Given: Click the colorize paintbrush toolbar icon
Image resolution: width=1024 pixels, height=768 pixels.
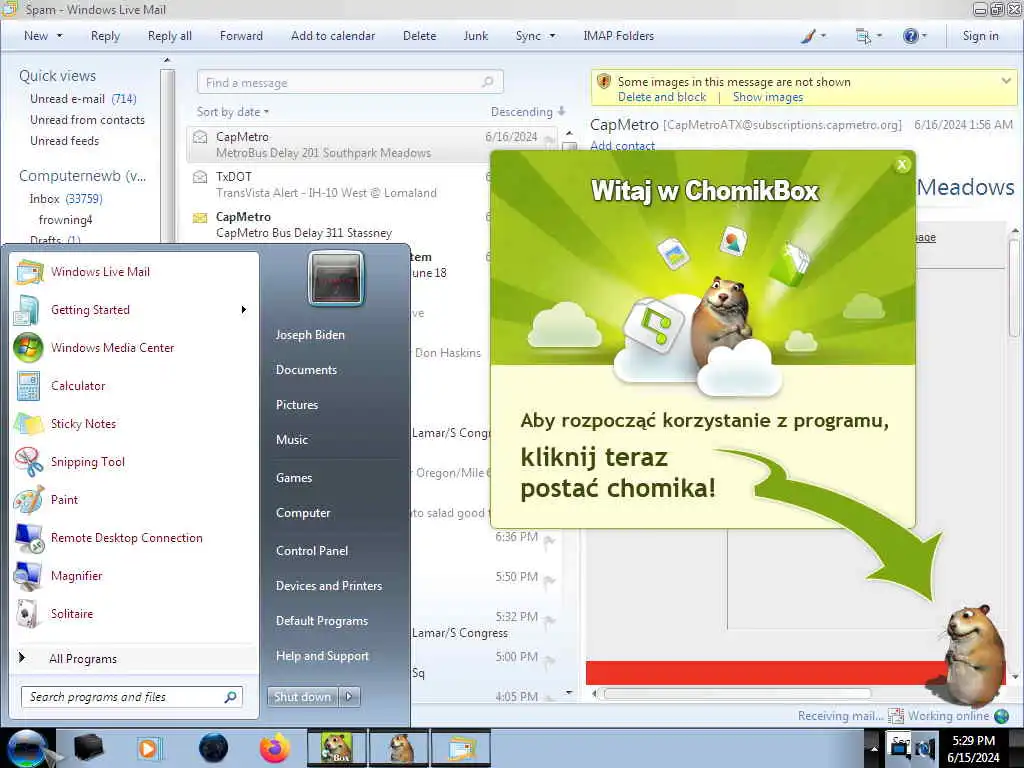Looking at the screenshot, I should [x=808, y=36].
